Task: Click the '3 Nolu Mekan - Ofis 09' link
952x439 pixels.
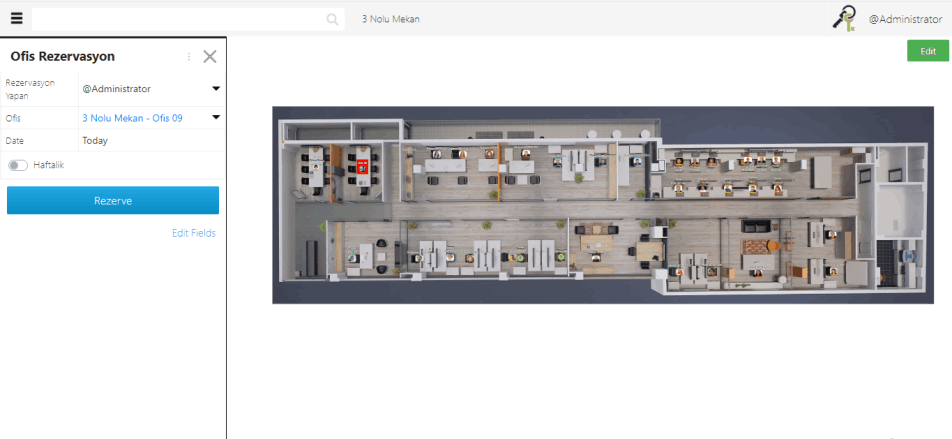Action: 132,118
